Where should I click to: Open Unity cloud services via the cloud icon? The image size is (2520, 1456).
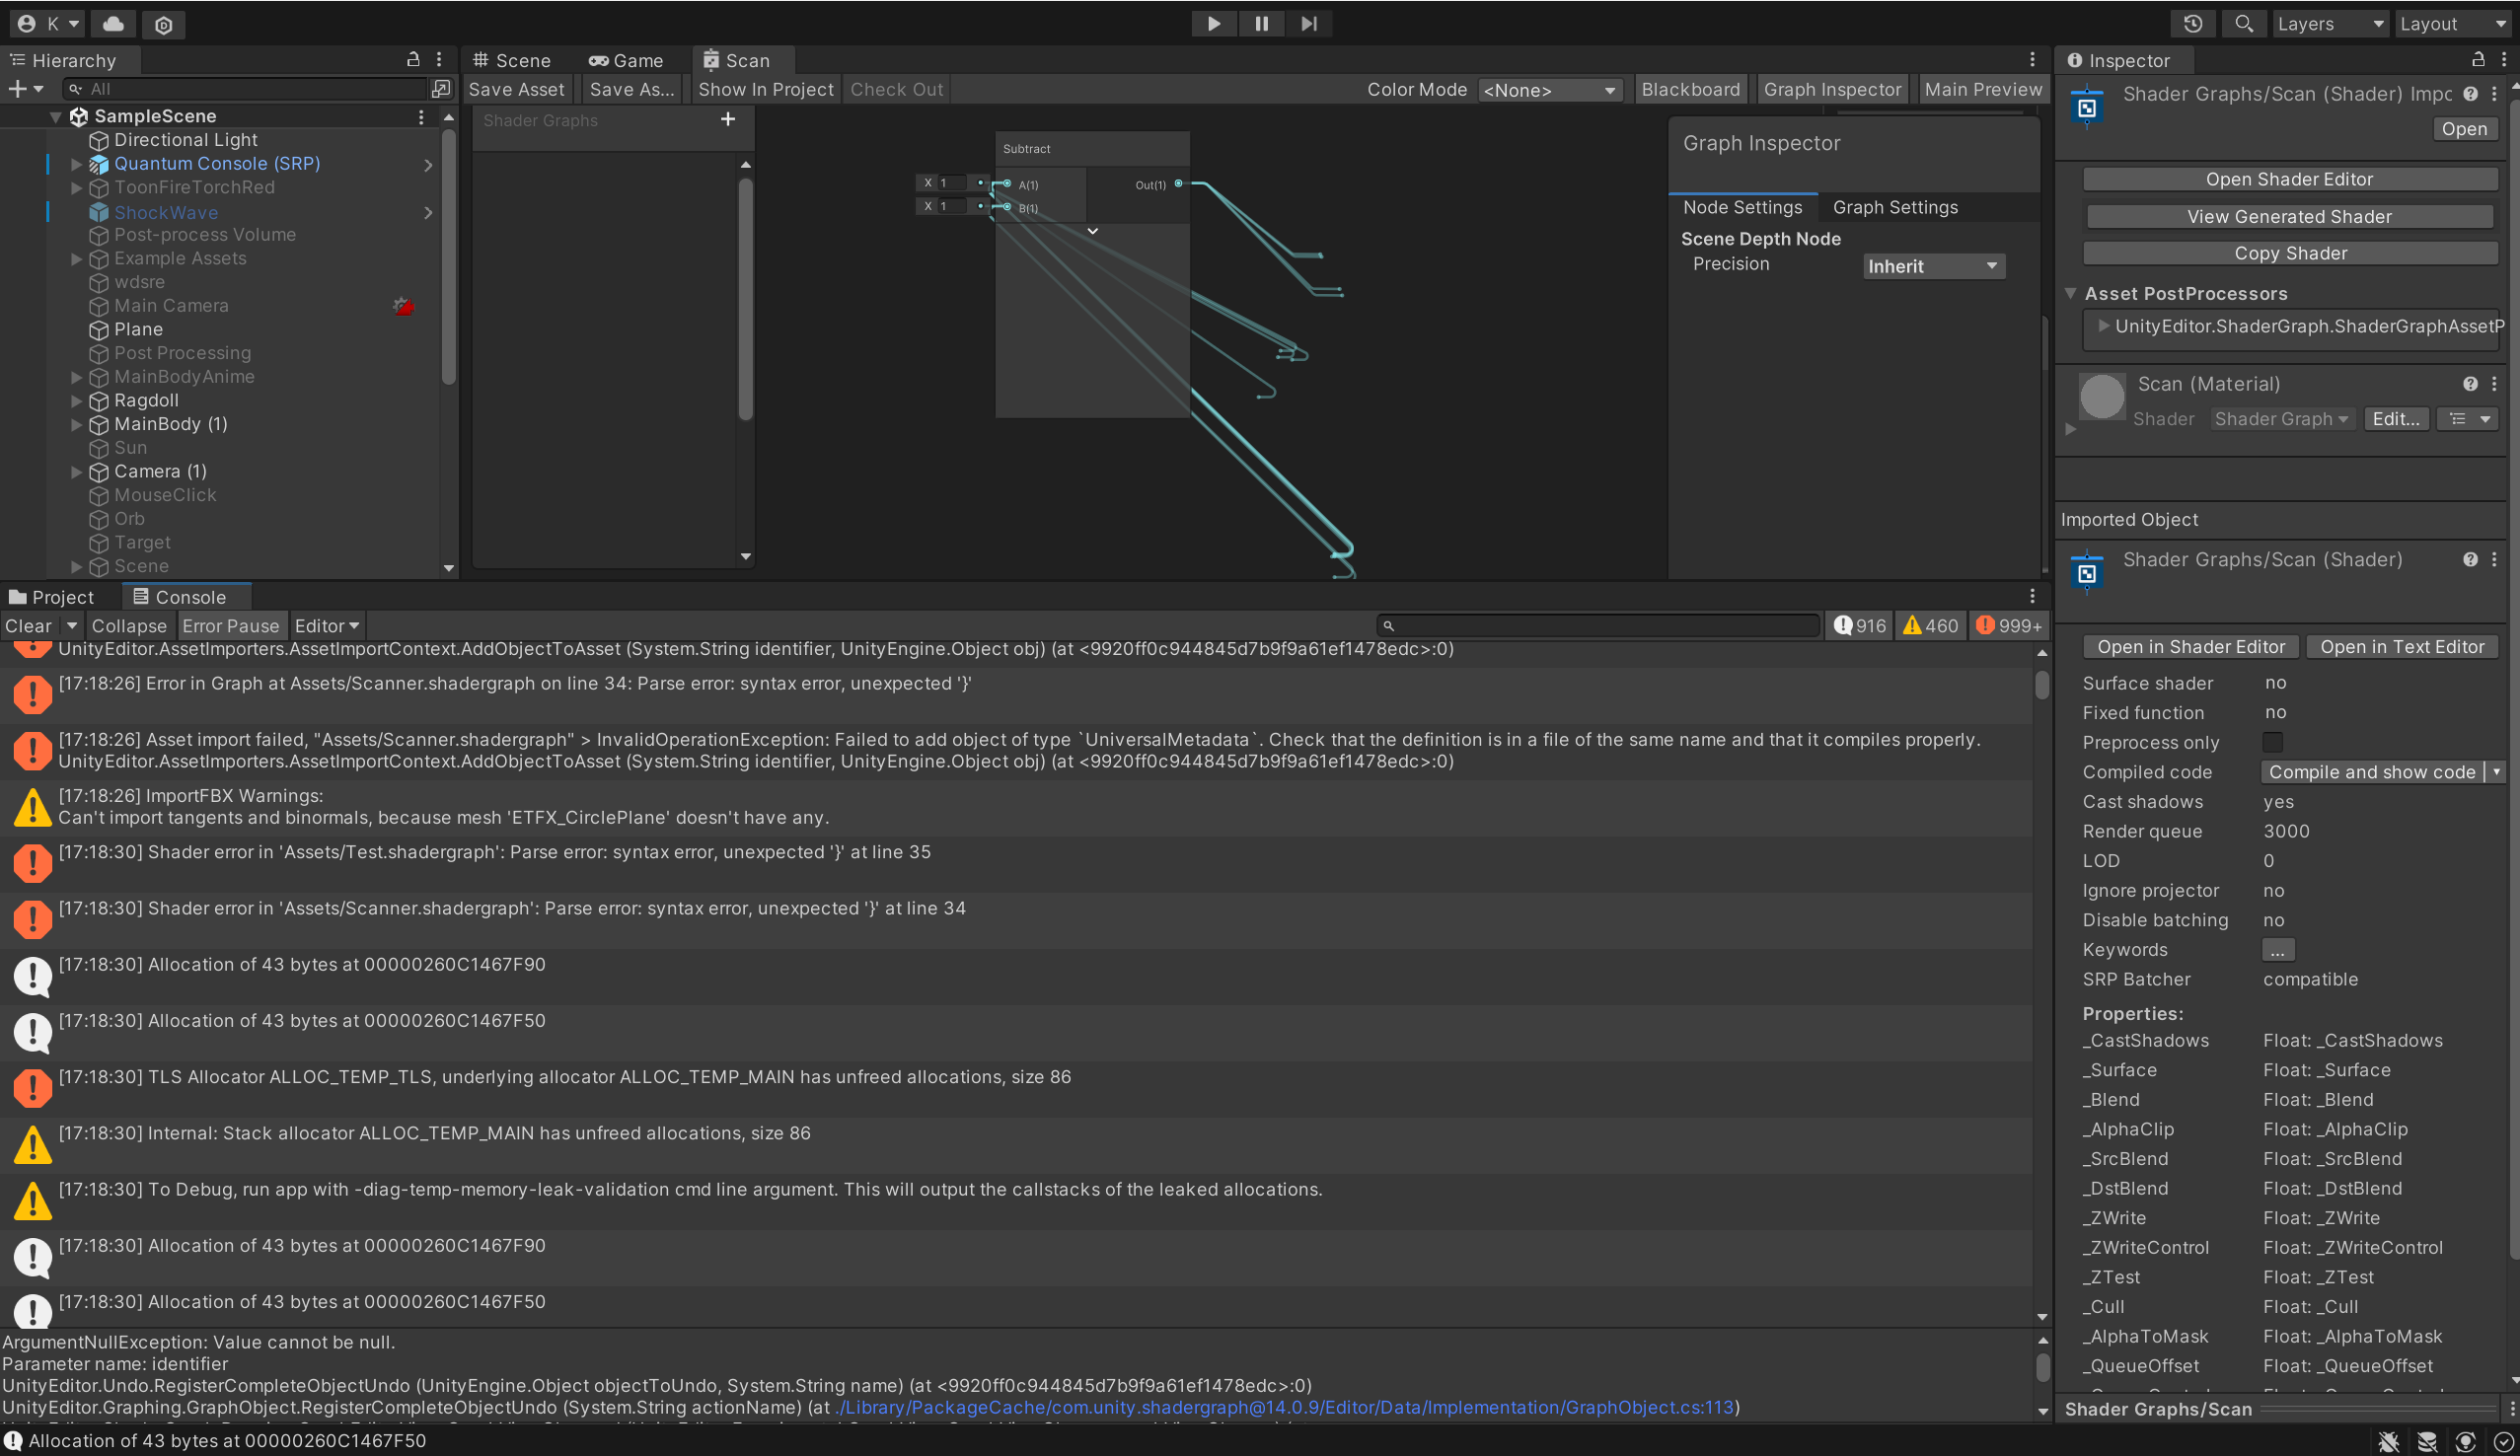(112, 24)
